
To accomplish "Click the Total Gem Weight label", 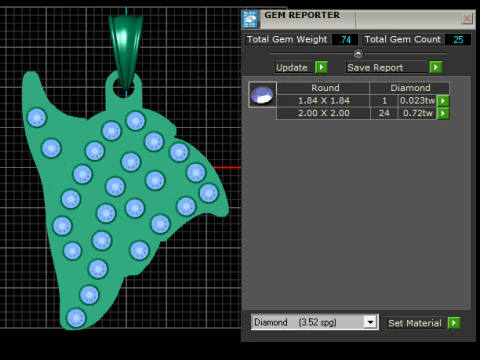I will point(287,39).
